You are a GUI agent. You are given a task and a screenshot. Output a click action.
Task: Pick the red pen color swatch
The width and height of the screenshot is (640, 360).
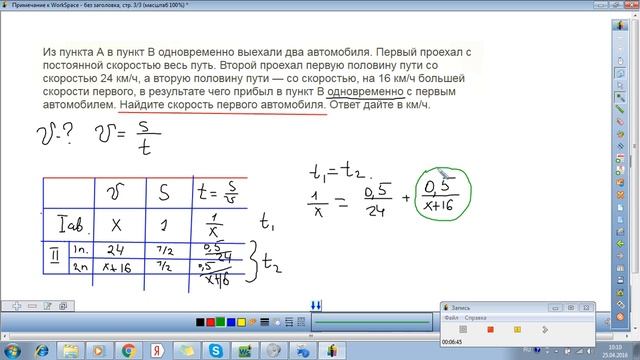point(211,322)
